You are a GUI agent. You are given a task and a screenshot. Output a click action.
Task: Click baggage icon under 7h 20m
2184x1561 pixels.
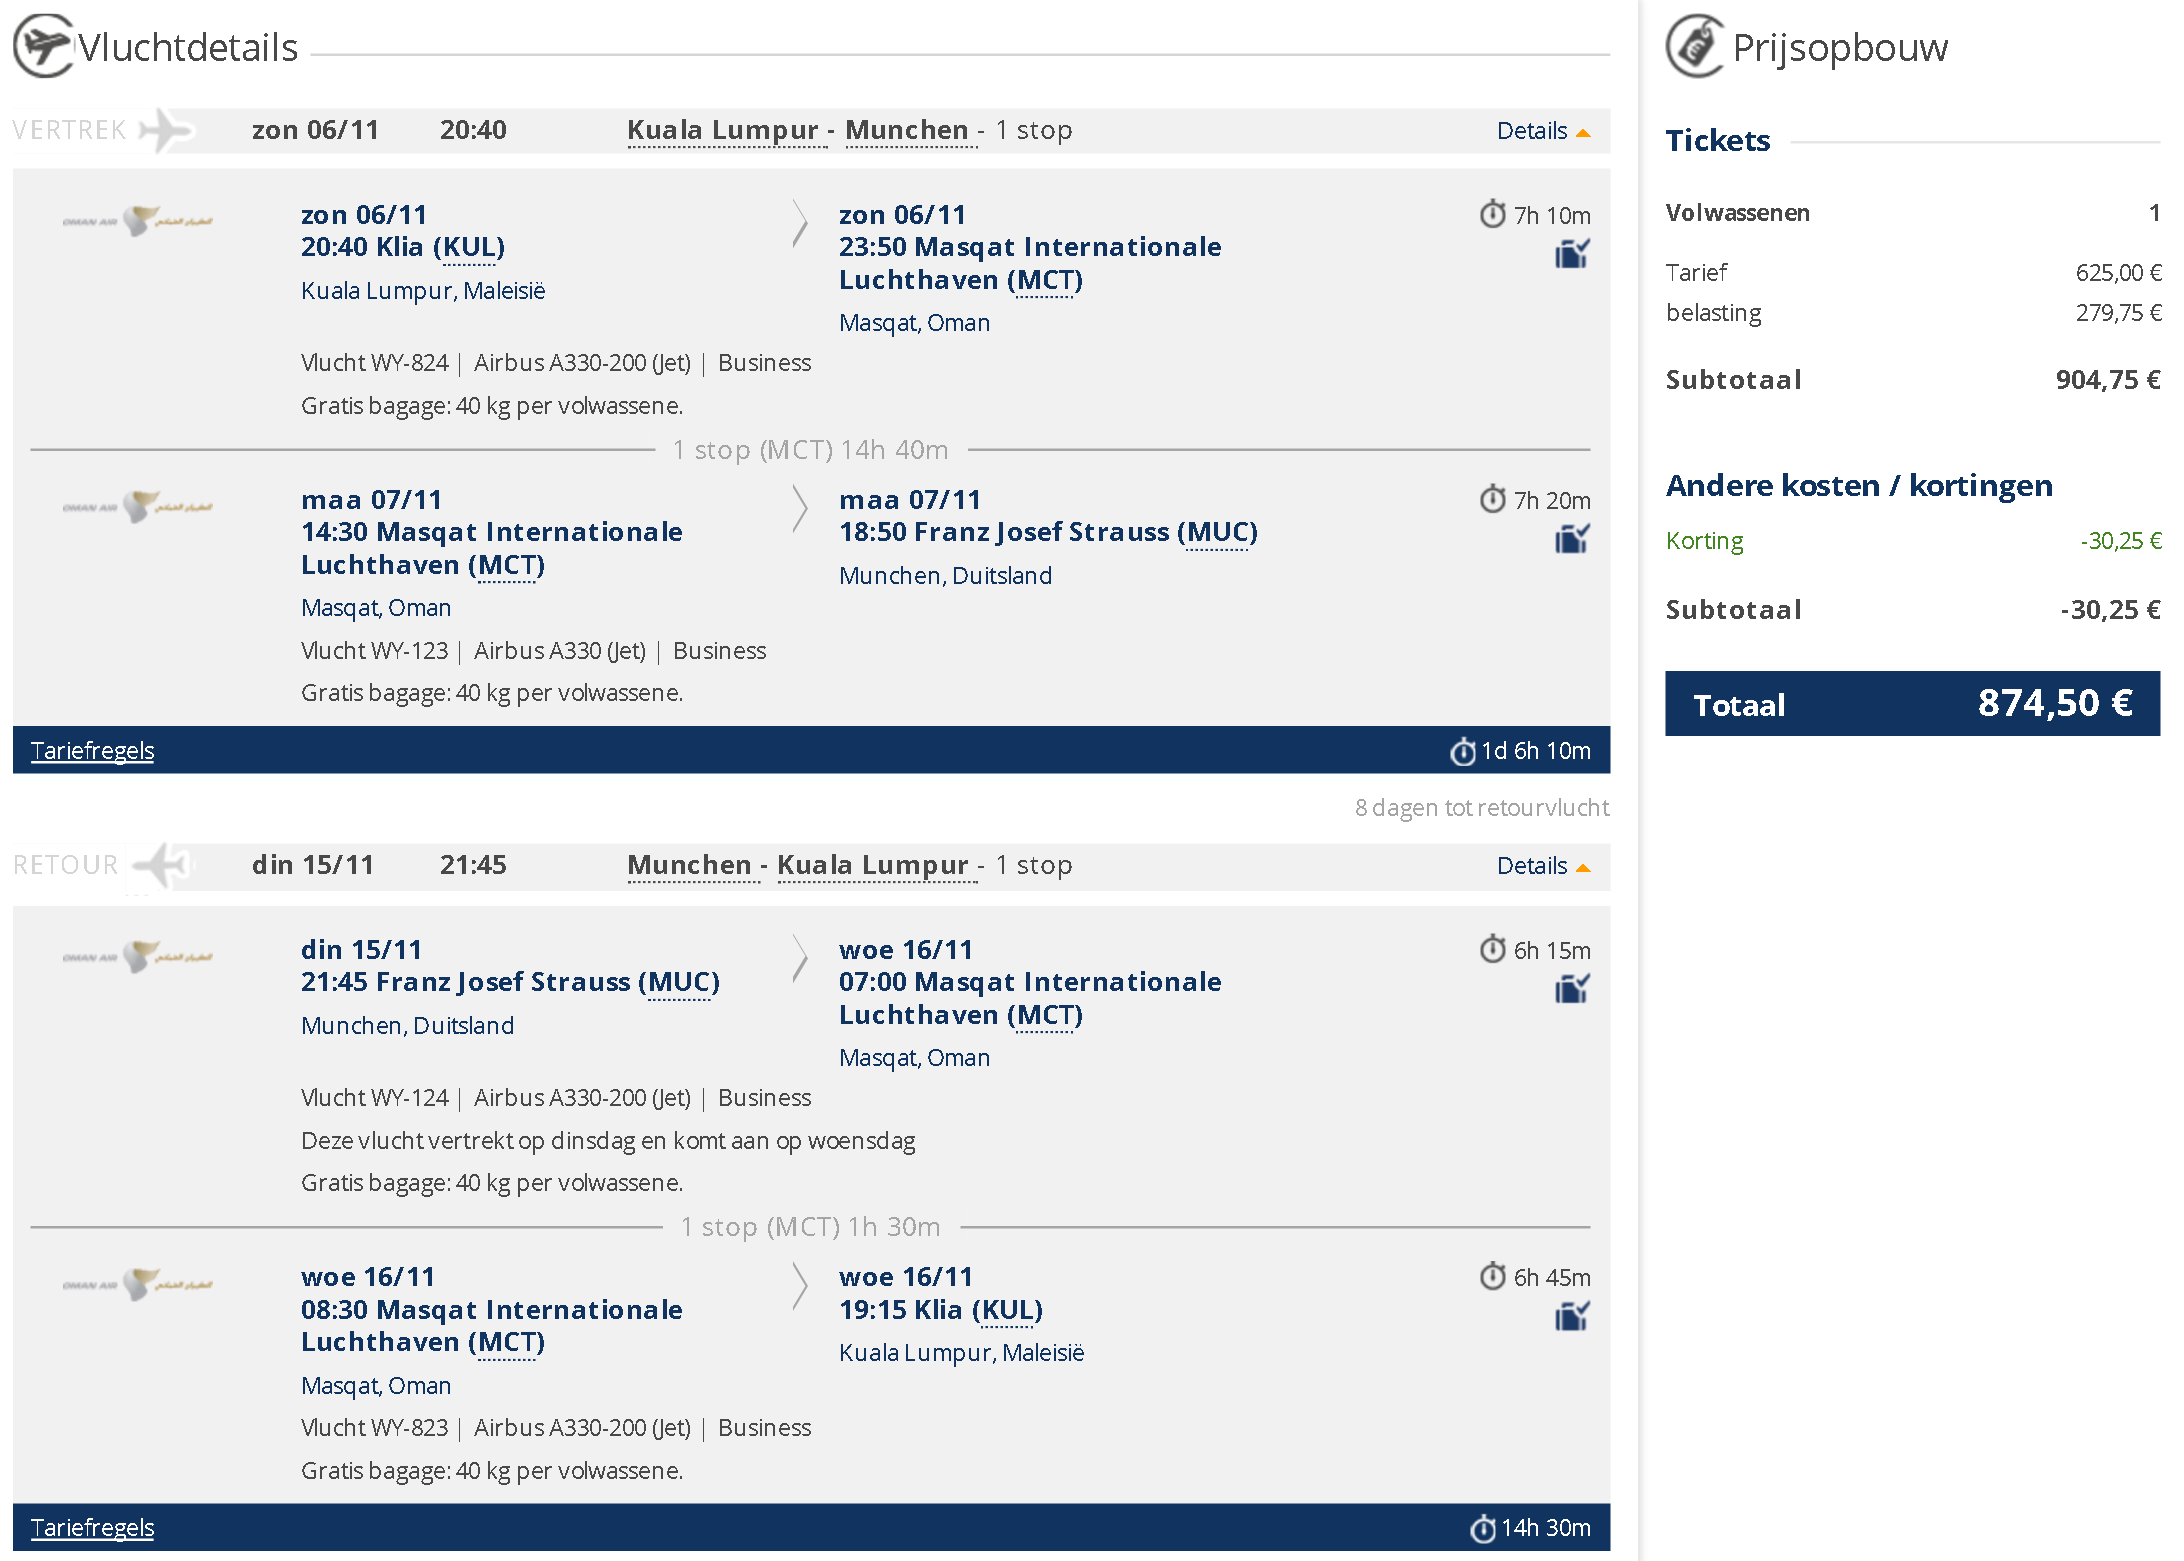pyautogui.click(x=1572, y=540)
